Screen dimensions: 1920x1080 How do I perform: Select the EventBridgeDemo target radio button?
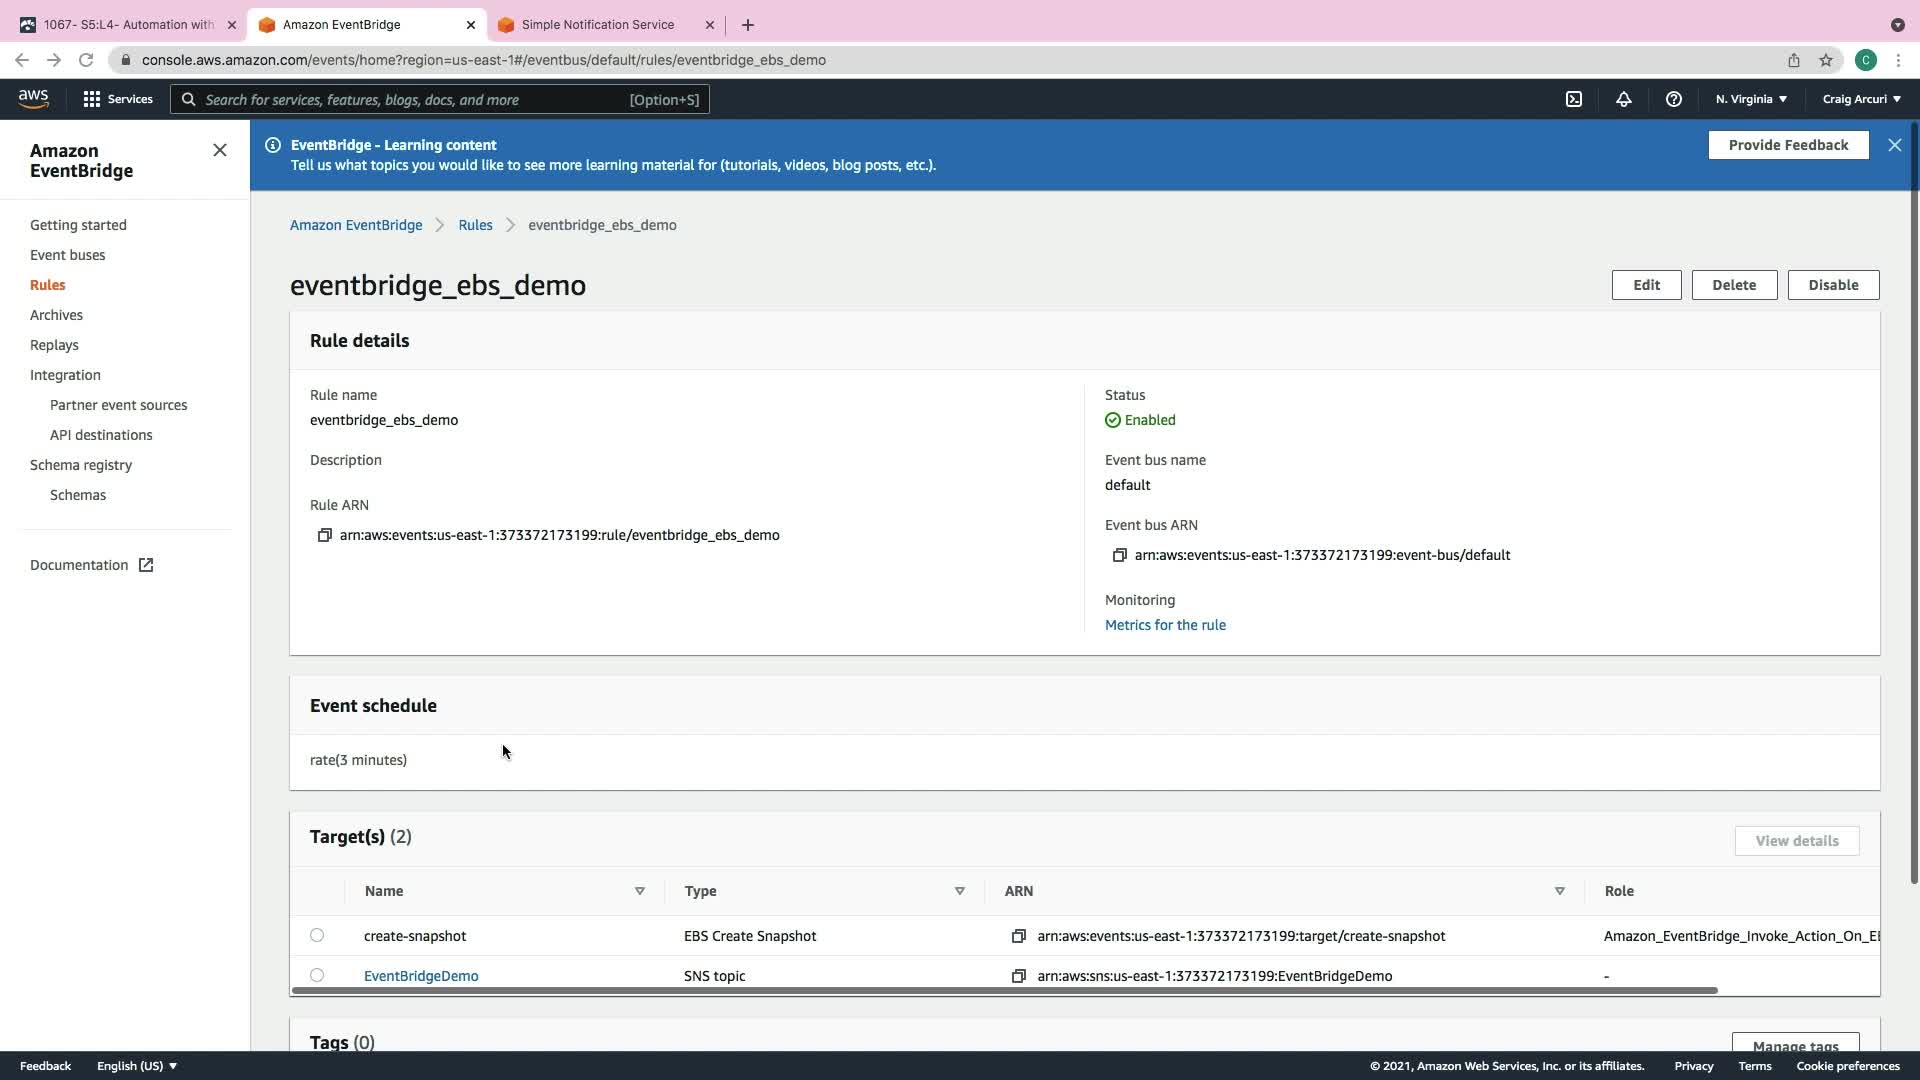[317, 975]
